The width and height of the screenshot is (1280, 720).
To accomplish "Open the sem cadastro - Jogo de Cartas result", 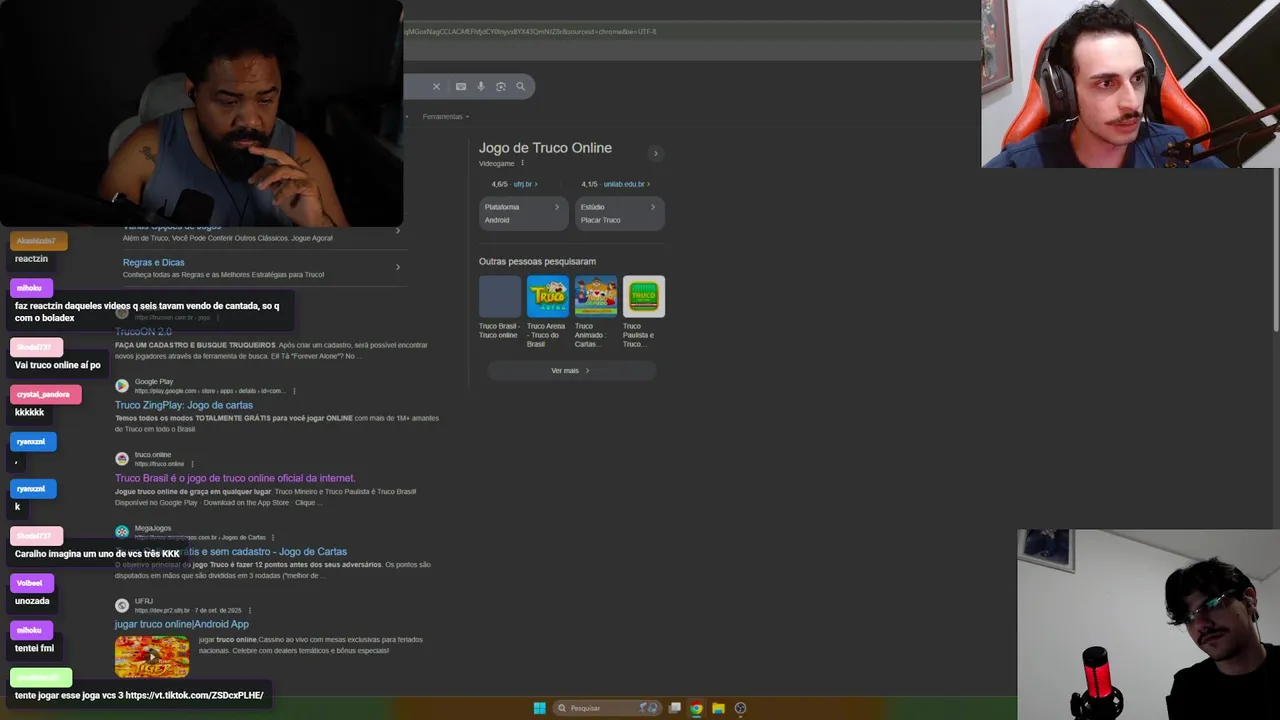I will pos(231,551).
